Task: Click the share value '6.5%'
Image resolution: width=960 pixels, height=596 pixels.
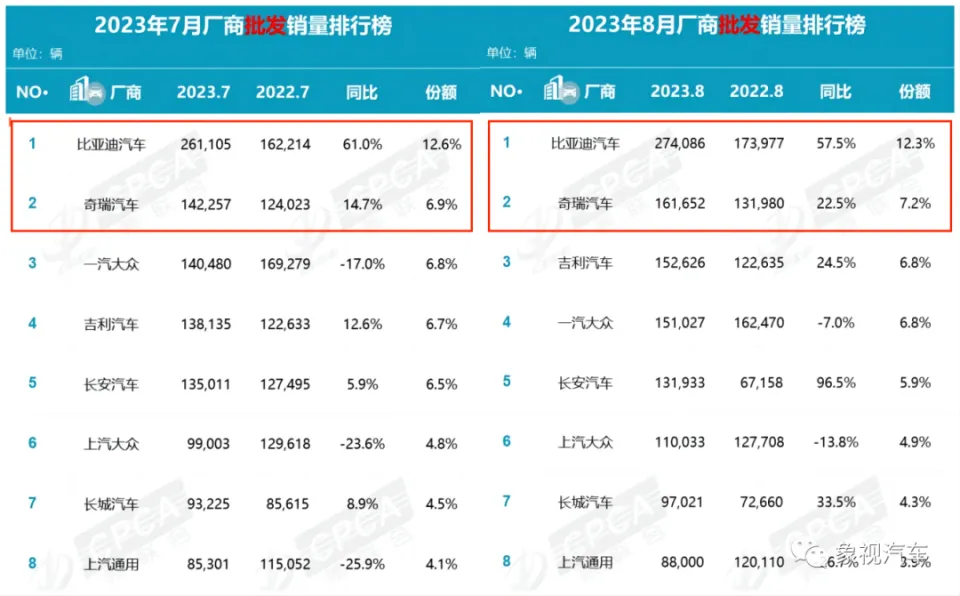Action: [x=441, y=384]
